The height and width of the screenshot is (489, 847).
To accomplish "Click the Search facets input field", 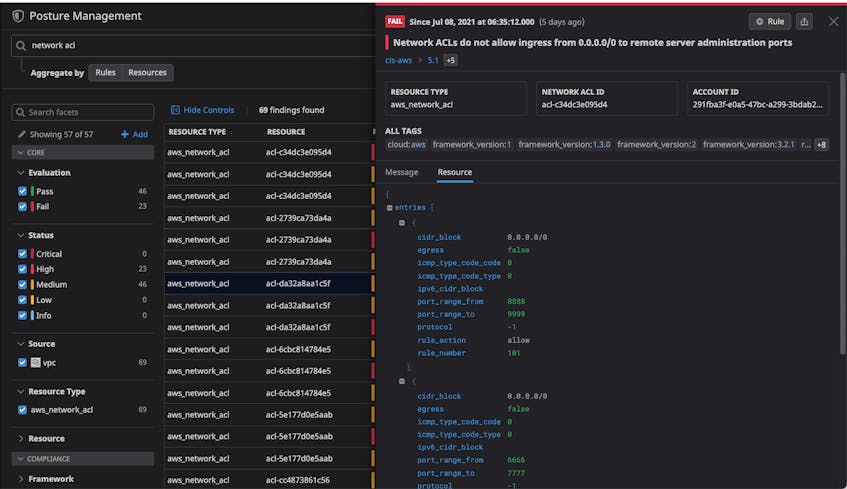I will click(83, 112).
